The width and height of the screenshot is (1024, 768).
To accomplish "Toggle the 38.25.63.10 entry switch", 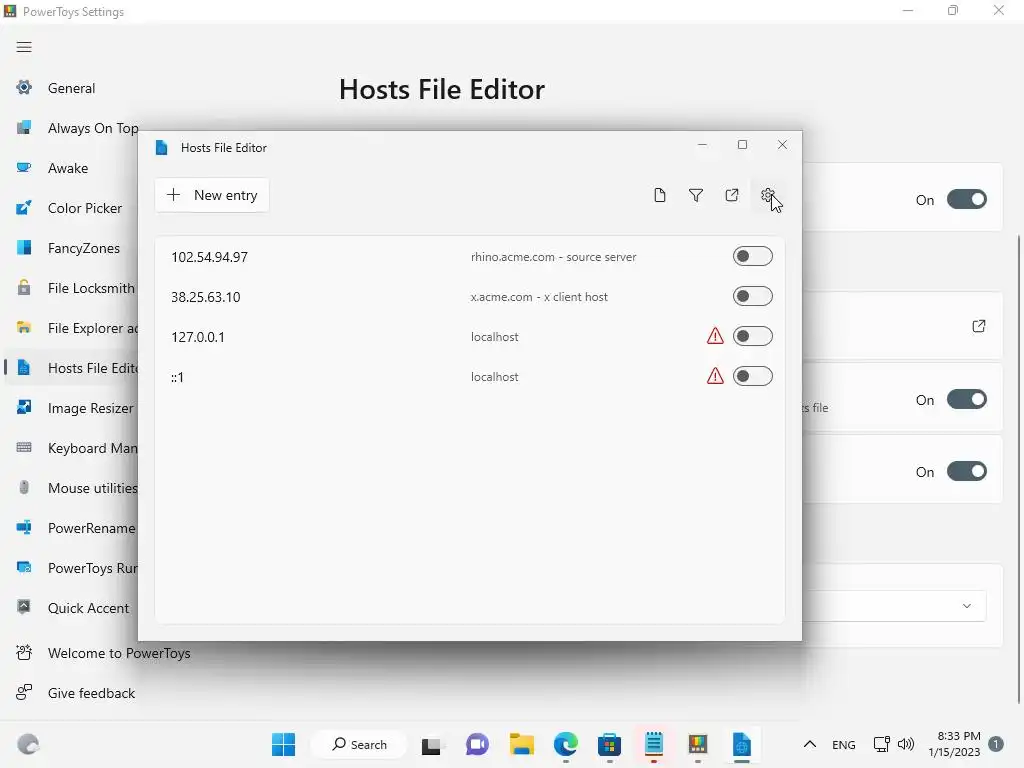I will (752, 296).
